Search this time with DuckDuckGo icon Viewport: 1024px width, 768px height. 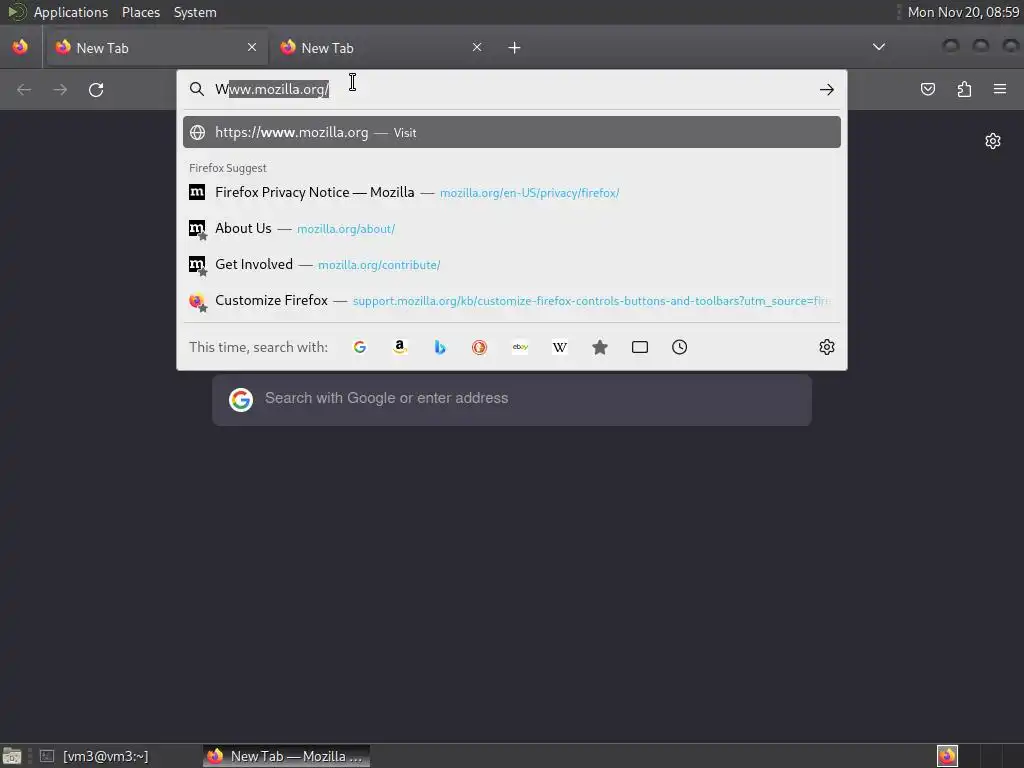(479, 347)
